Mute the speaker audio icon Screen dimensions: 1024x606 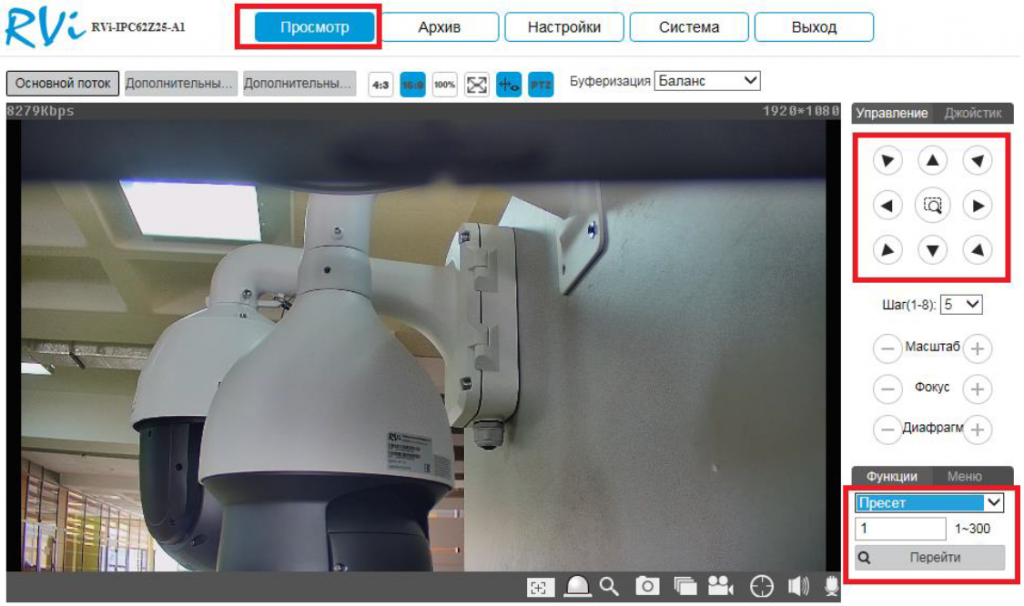798,587
